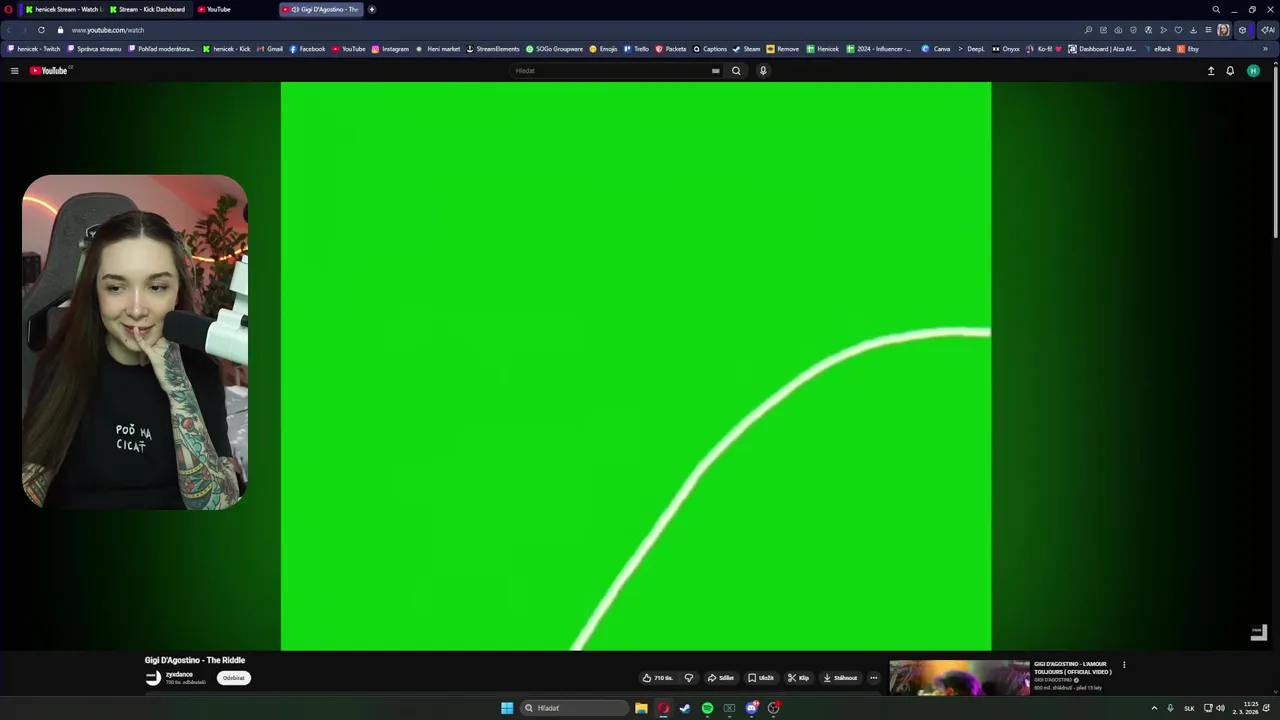This screenshot has height=720, width=1280.
Task: Click the YouTube search magnifier button
Action: [736, 71]
